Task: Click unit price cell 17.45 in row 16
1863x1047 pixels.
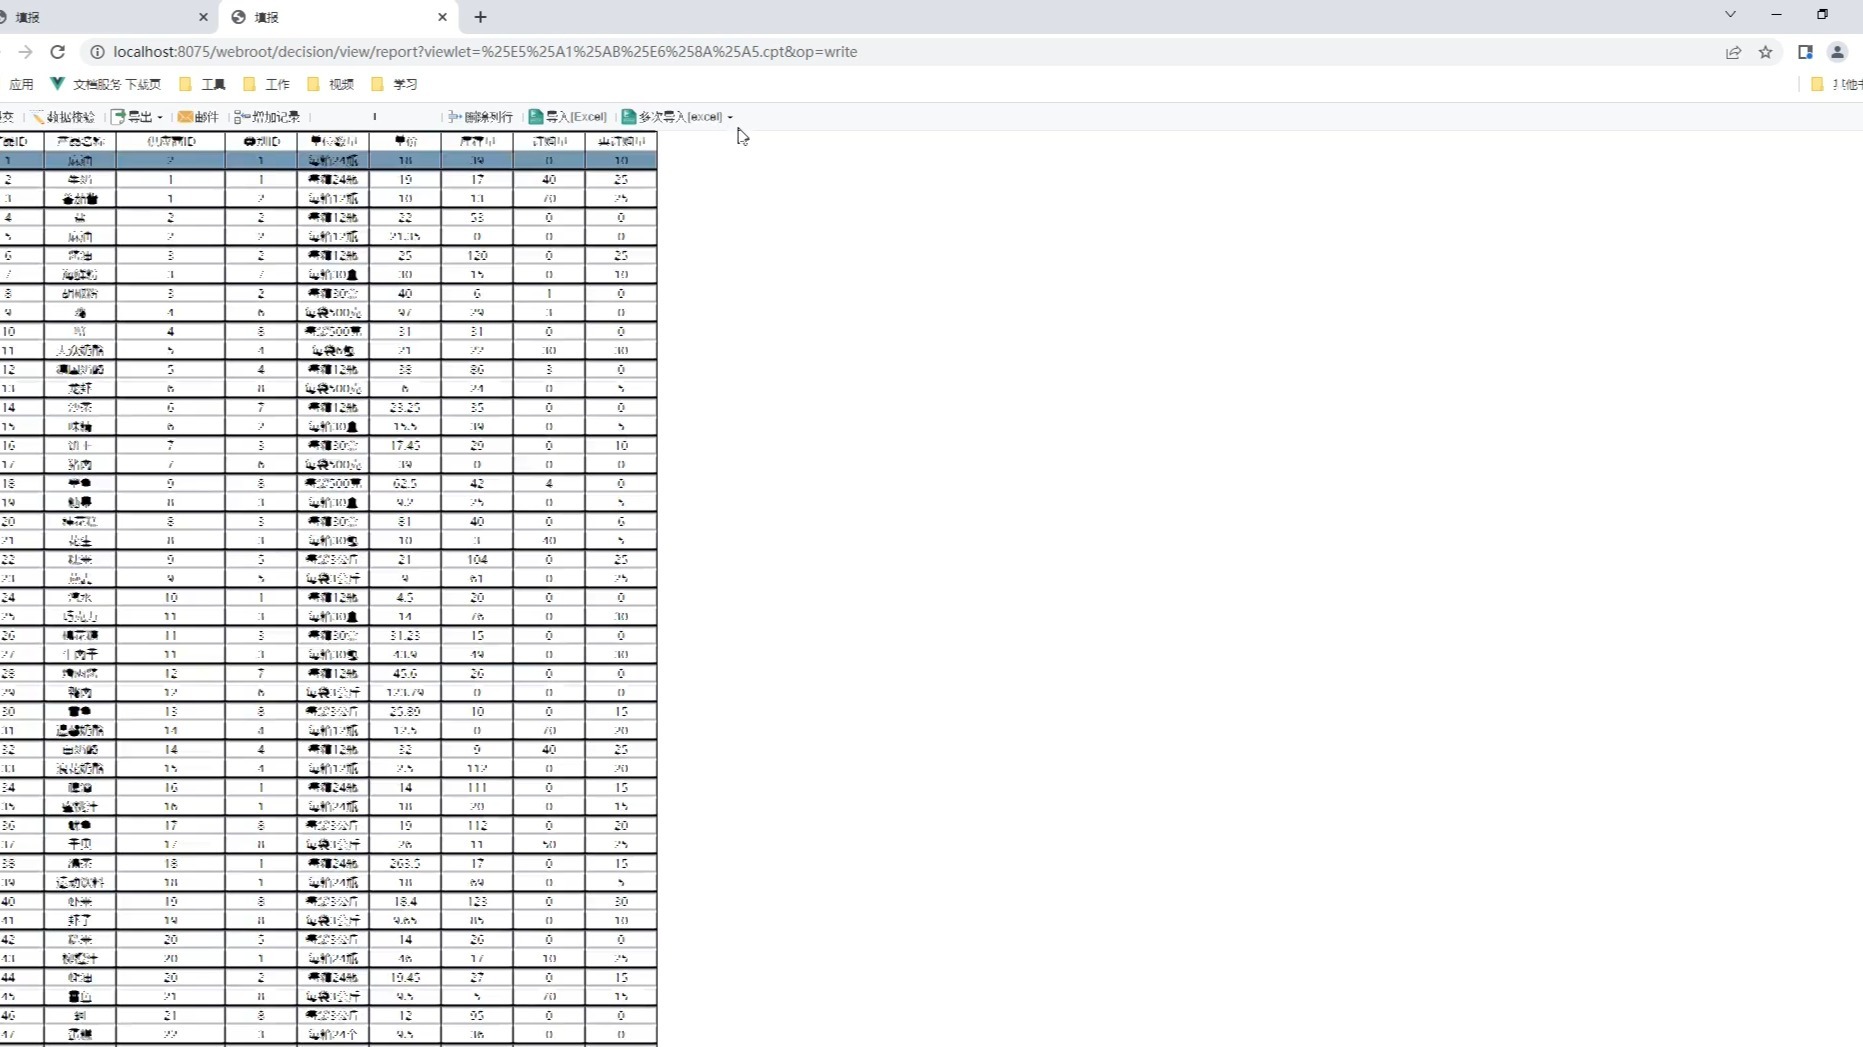Action: point(405,446)
